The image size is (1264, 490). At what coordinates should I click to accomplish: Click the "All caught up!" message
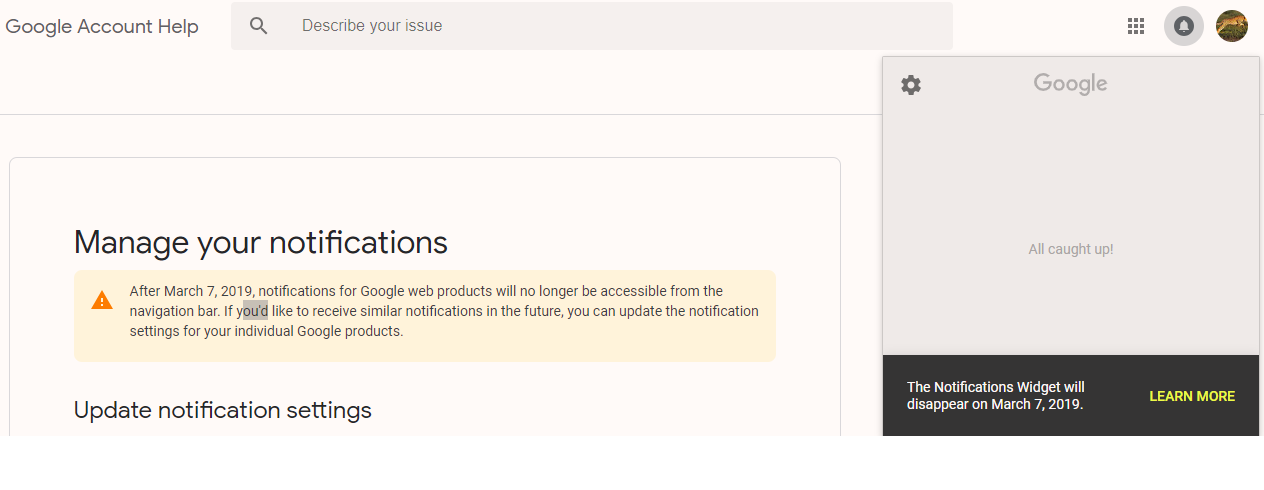click(1071, 249)
